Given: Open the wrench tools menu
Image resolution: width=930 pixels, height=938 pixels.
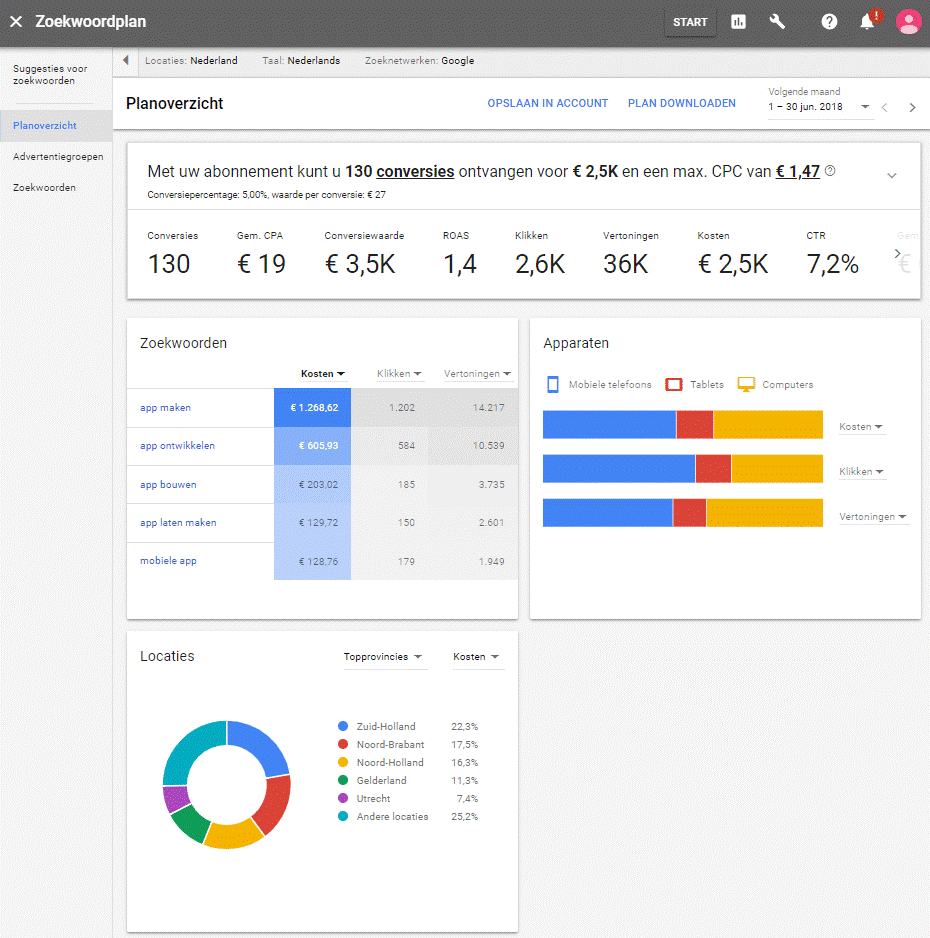Looking at the screenshot, I should pyautogui.click(x=777, y=21).
